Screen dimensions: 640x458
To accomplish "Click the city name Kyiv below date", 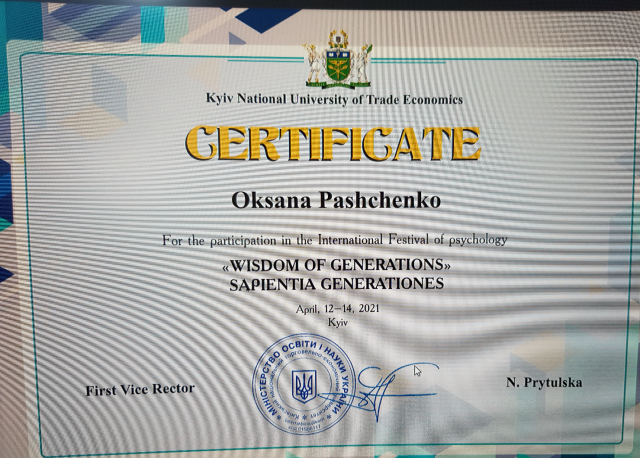I will (338, 322).
